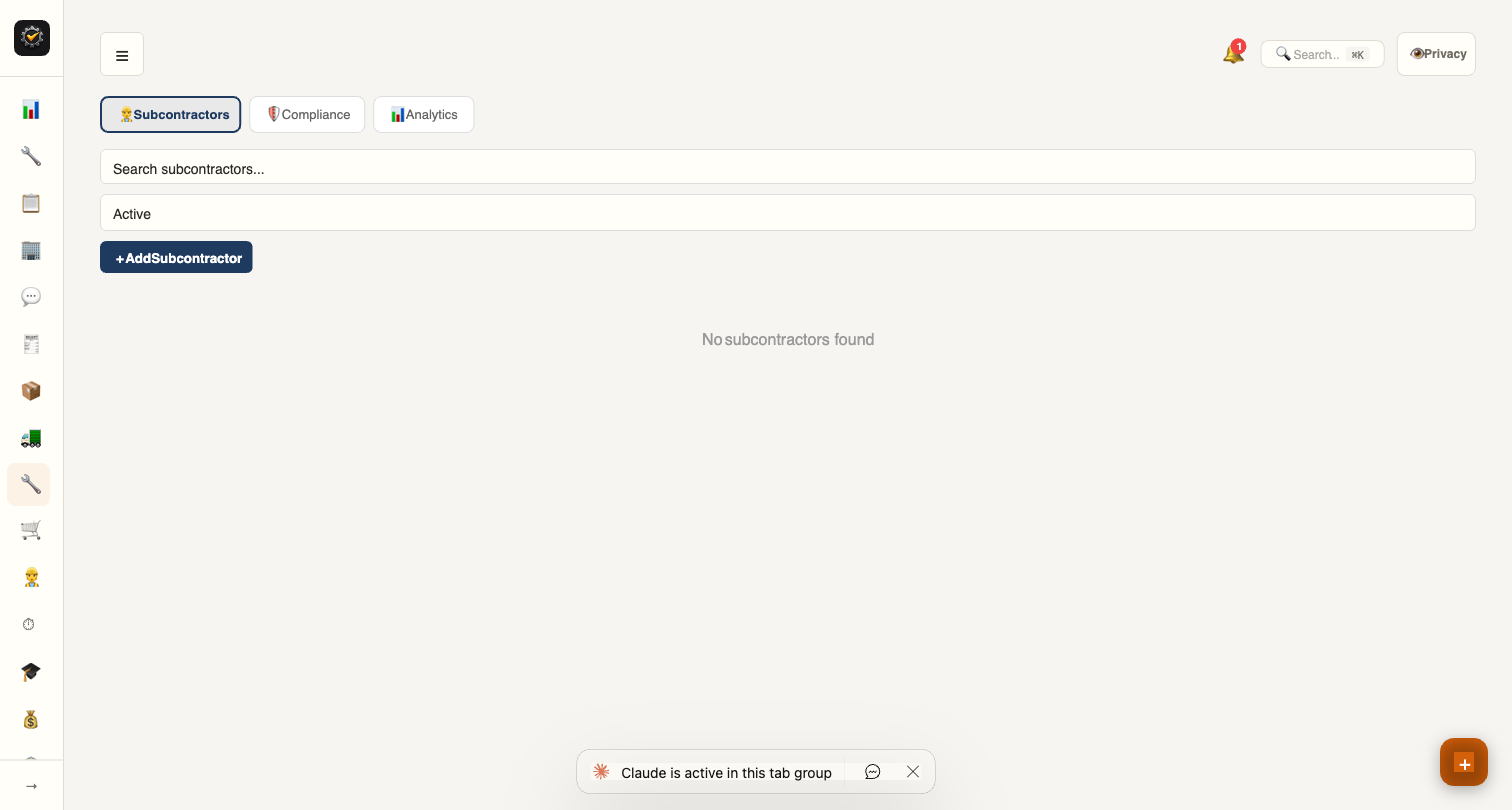This screenshot has height=810, width=1512.
Task: Switch to the Compliance tab
Action: click(307, 114)
